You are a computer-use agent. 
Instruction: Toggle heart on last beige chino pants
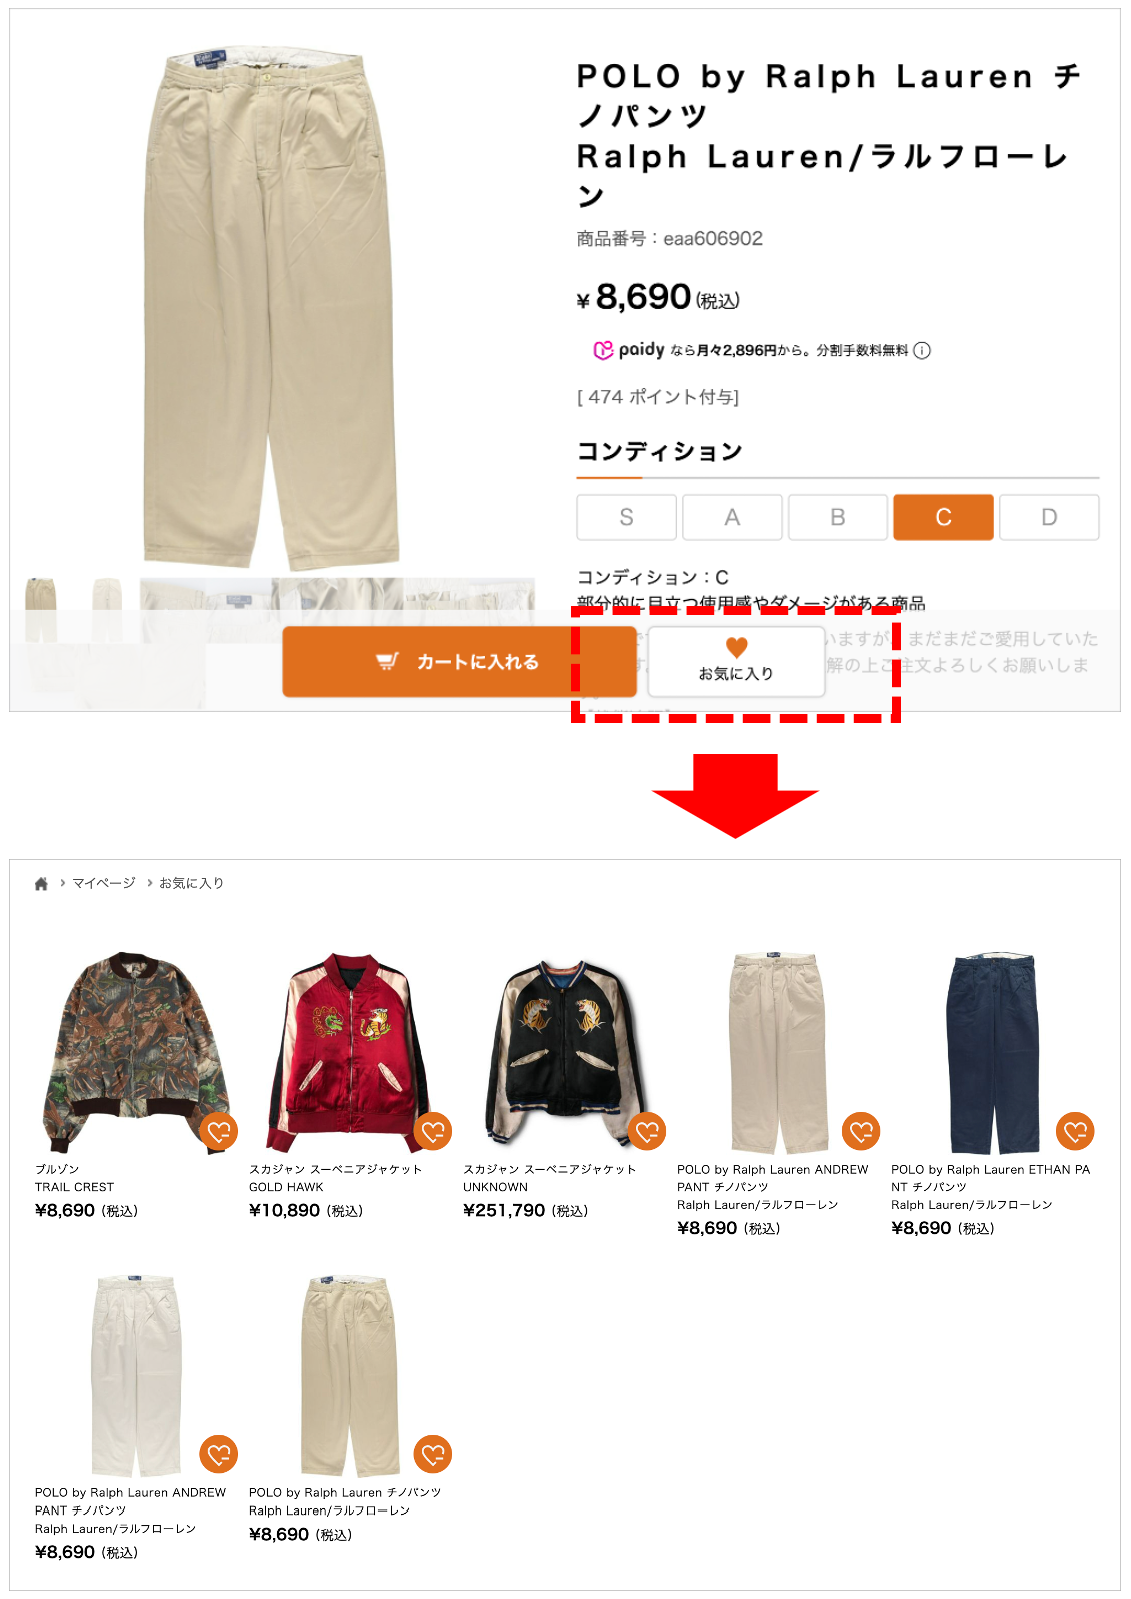point(433,1454)
